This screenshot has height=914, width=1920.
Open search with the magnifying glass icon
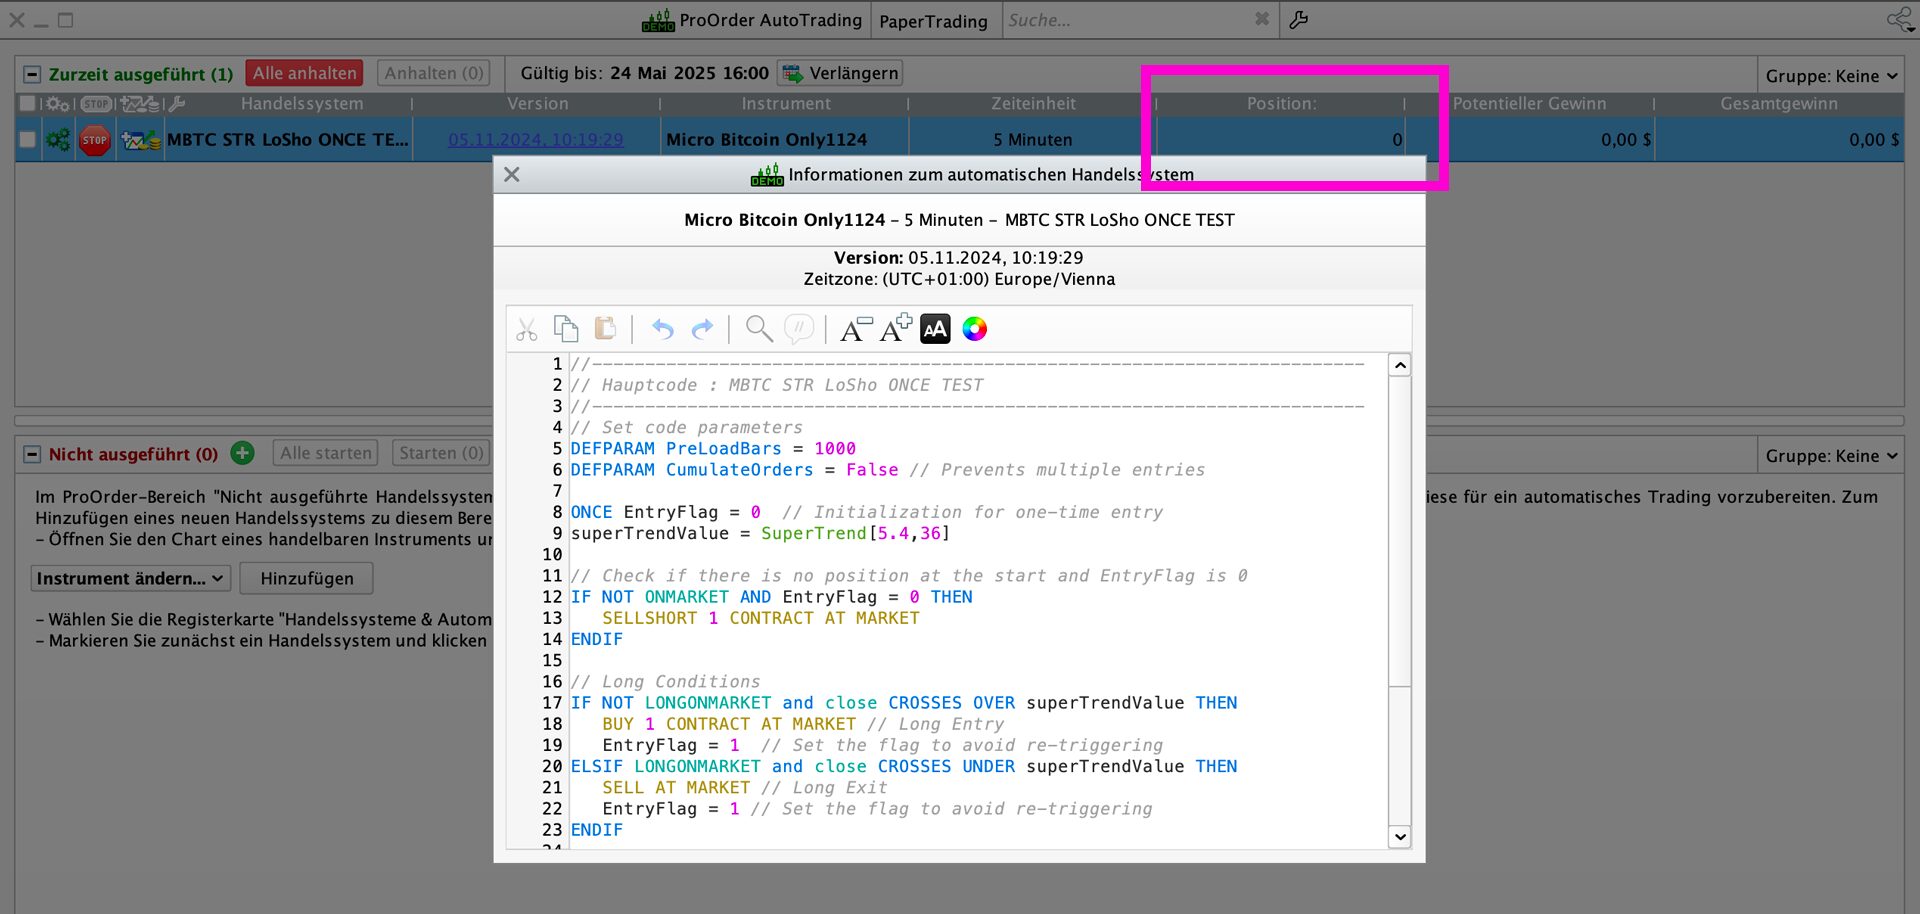(759, 329)
